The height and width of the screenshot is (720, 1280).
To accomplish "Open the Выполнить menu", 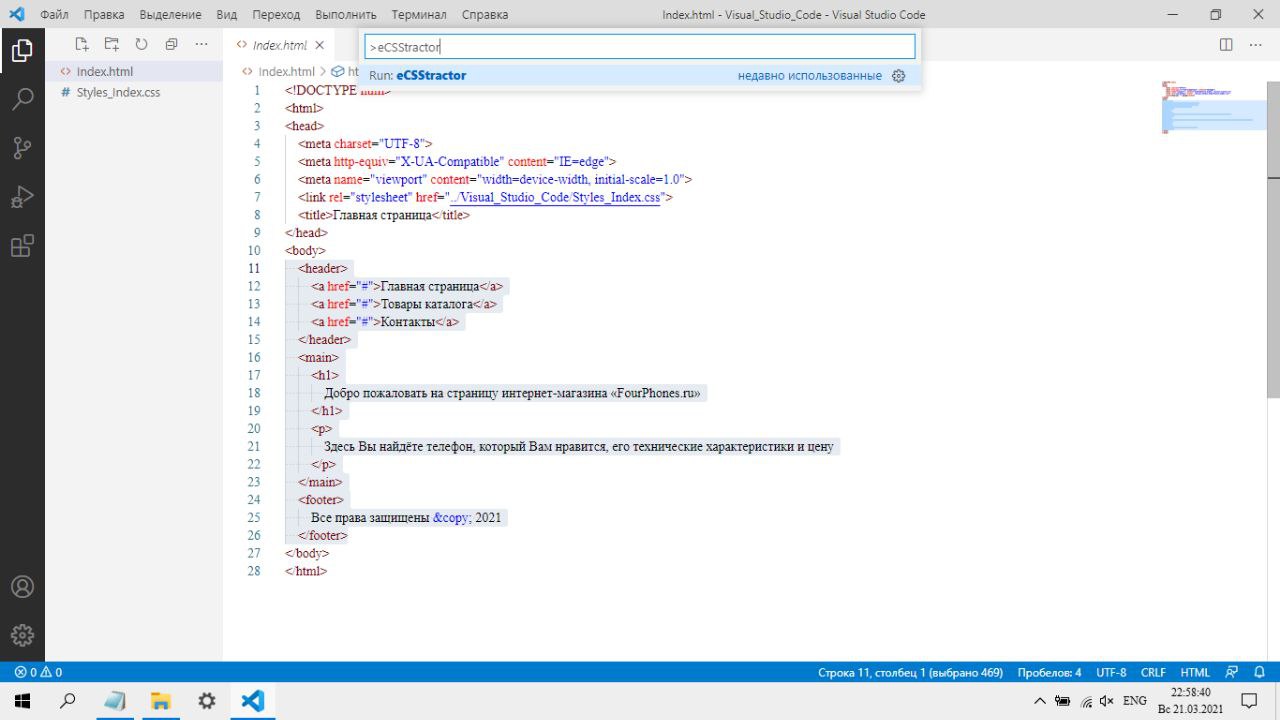I will (x=345, y=15).
